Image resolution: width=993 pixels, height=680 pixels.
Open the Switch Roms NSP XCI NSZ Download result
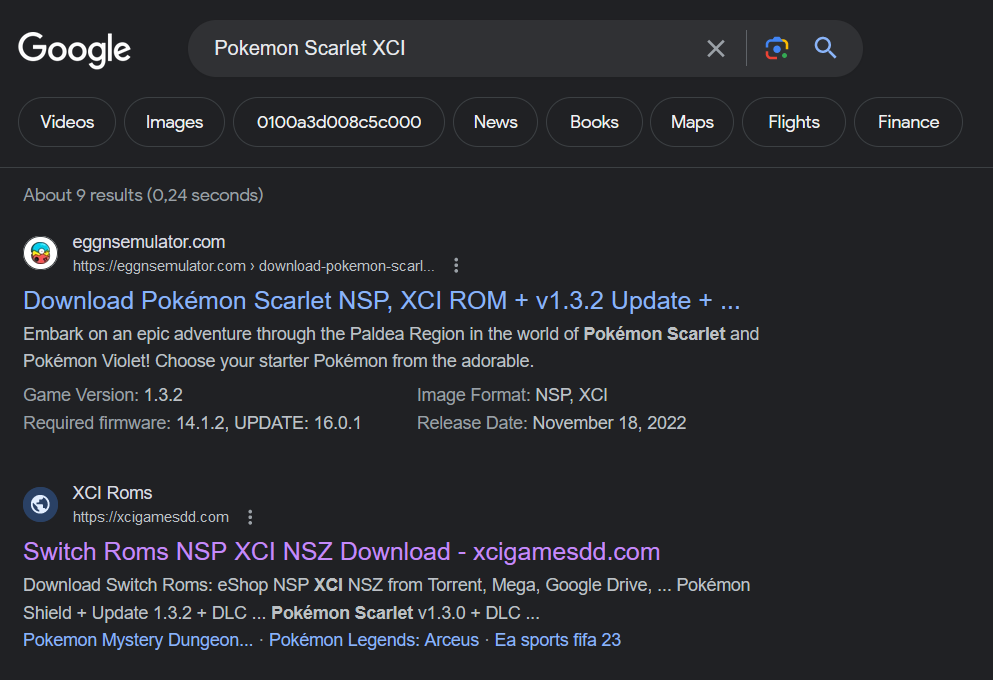click(x=341, y=552)
